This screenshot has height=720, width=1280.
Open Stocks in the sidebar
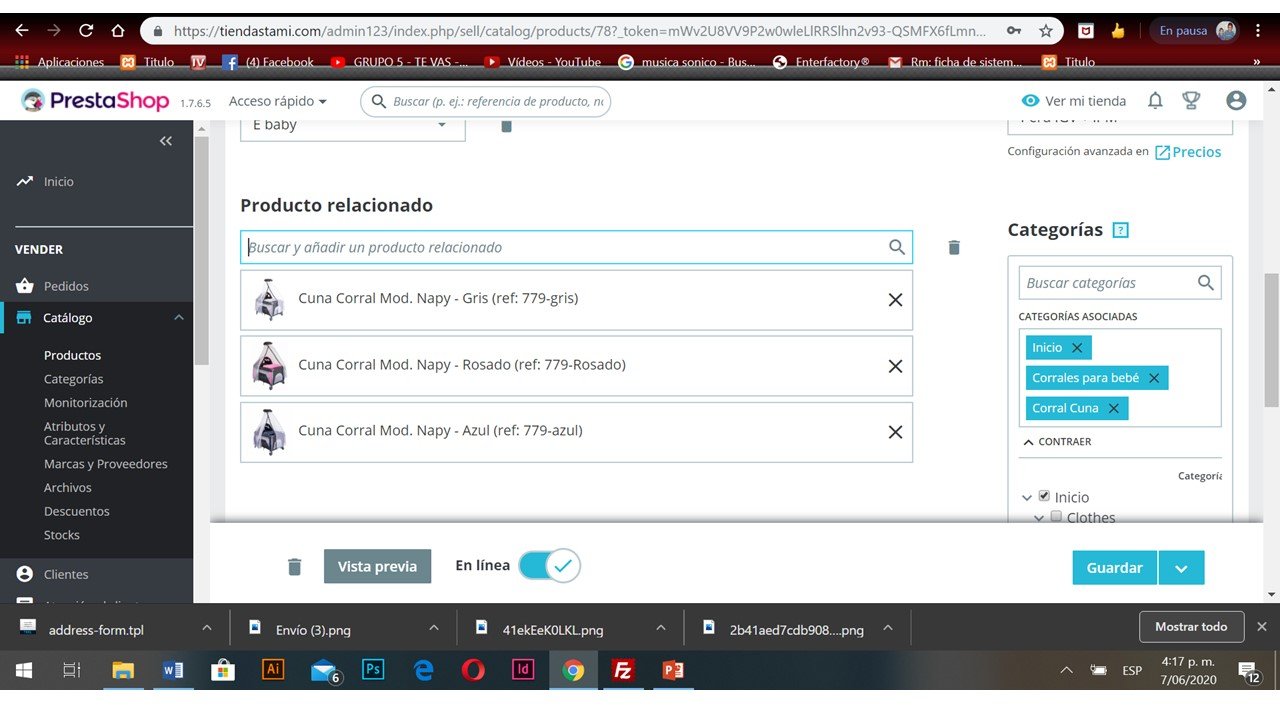[x=62, y=535]
